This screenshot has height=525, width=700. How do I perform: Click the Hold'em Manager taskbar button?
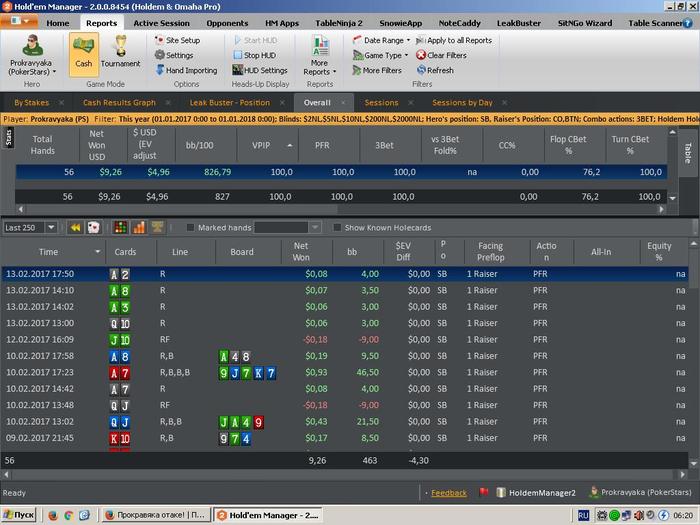(x=268, y=515)
